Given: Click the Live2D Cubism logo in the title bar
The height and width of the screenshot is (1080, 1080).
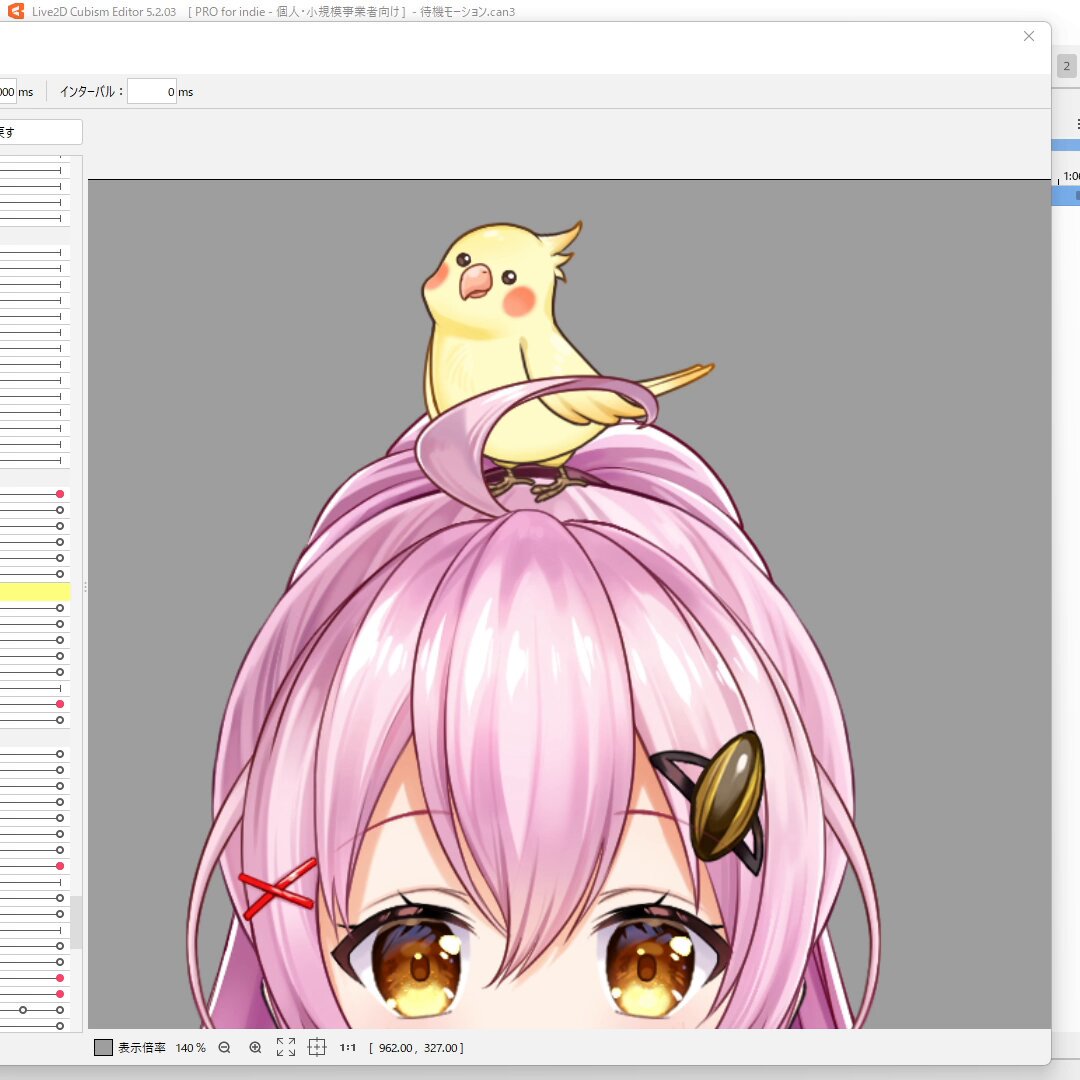Looking at the screenshot, I should pyautogui.click(x=16, y=11).
